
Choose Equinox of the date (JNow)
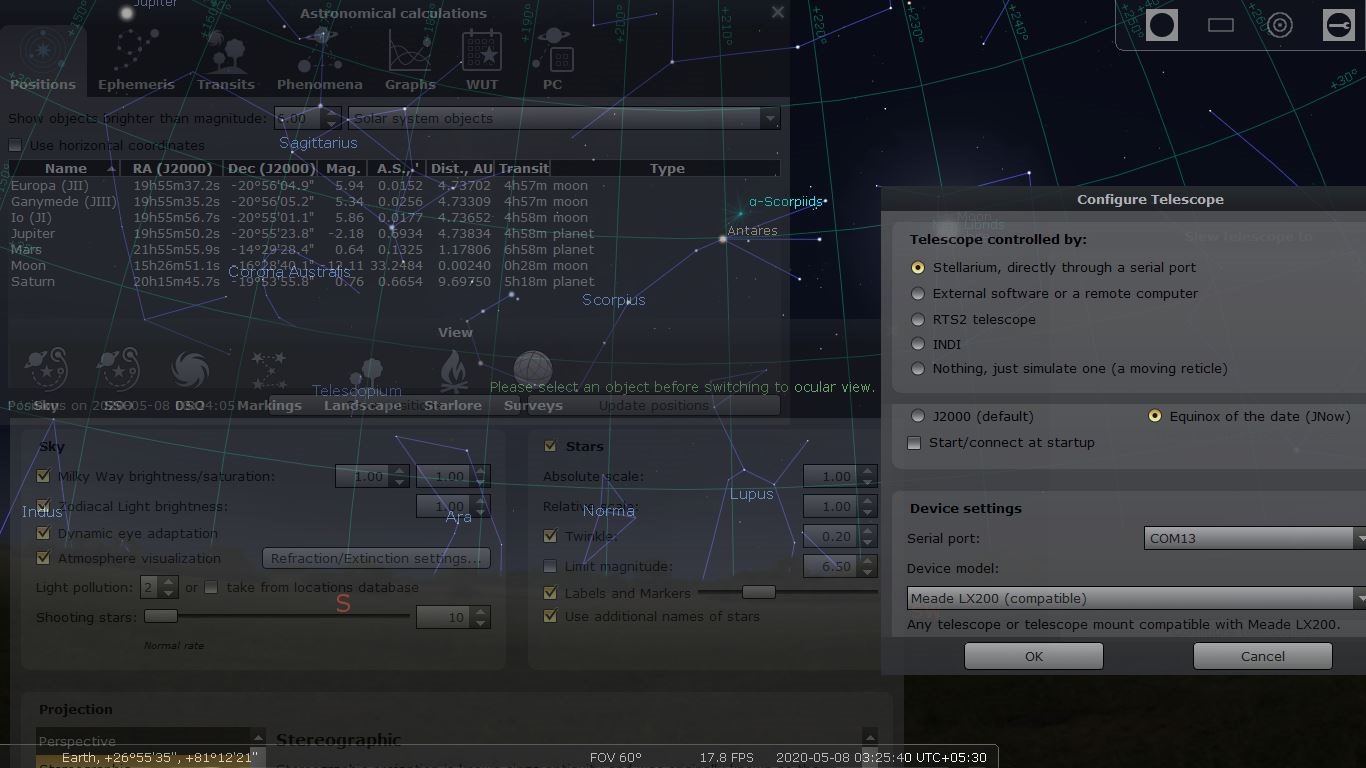click(1155, 416)
